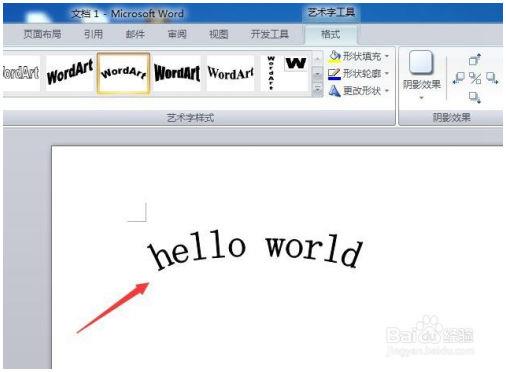Nudge shadow right icon
The image size is (506, 372).
click(492, 79)
